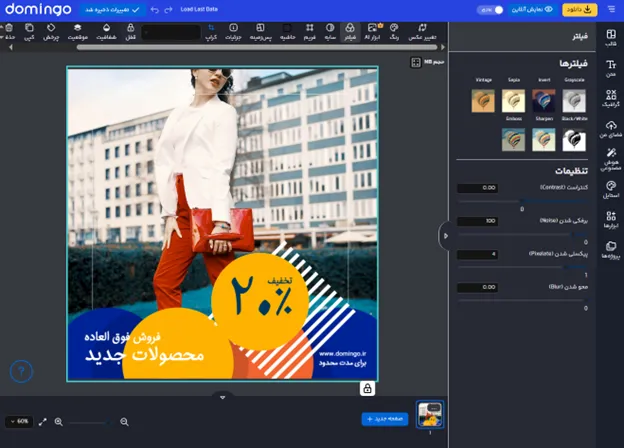Click the New Page (صفحه جدید) button
Viewport: 624px width, 448px height.
coord(384,419)
